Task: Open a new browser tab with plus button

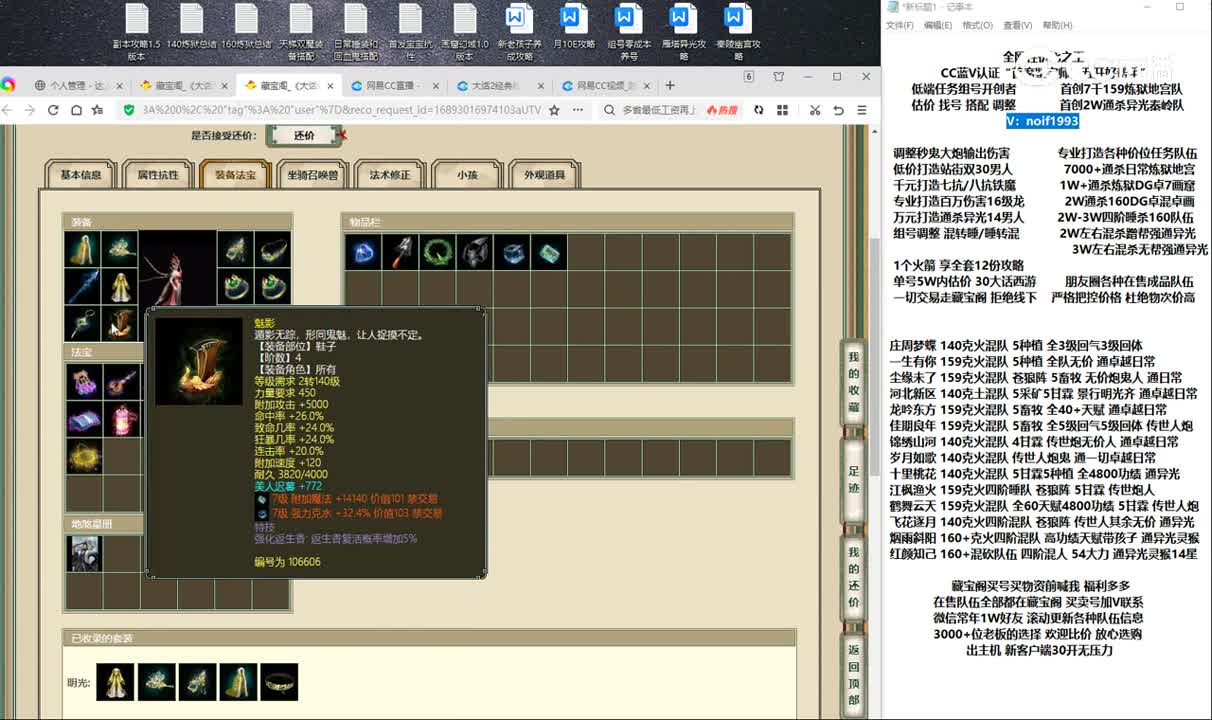Action: tap(670, 85)
